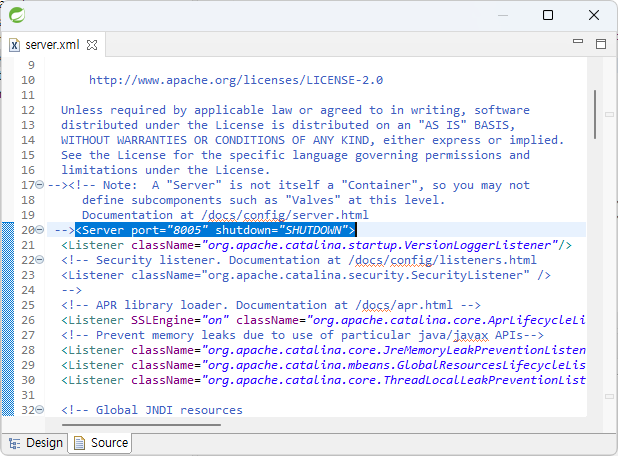Minimize the application window
The image size is (618, 456).
pos(503,15)
